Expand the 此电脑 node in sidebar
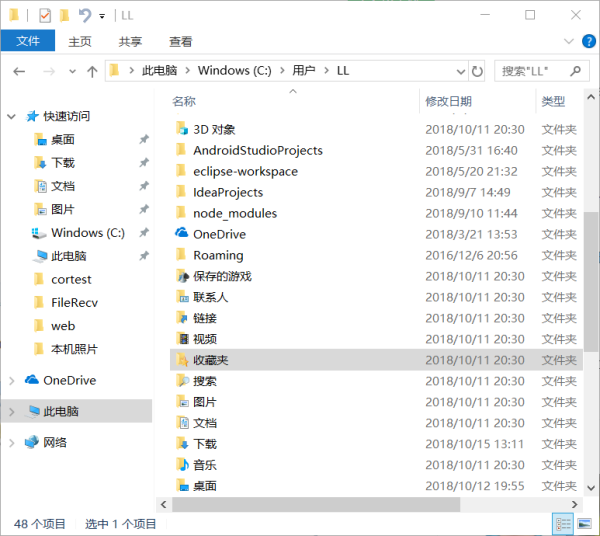600x536 pixels. pos(12,412)
